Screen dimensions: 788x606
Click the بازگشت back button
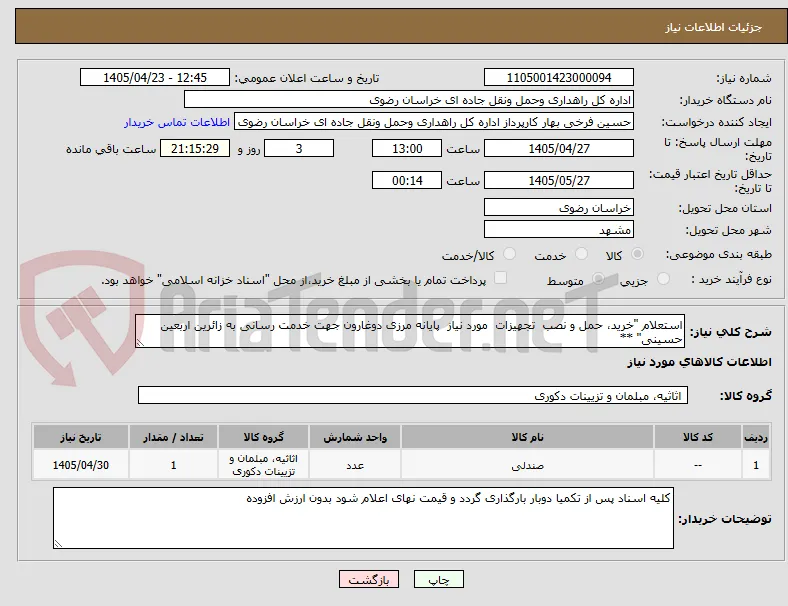(x=369, y=579)
